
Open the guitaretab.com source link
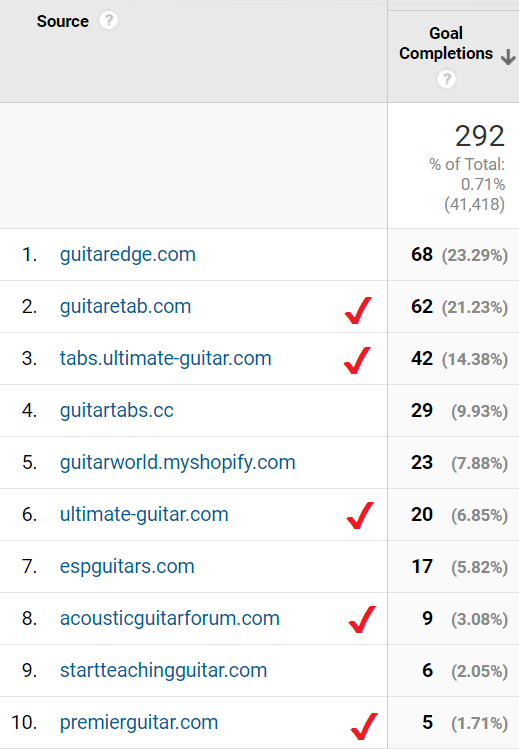125,307
